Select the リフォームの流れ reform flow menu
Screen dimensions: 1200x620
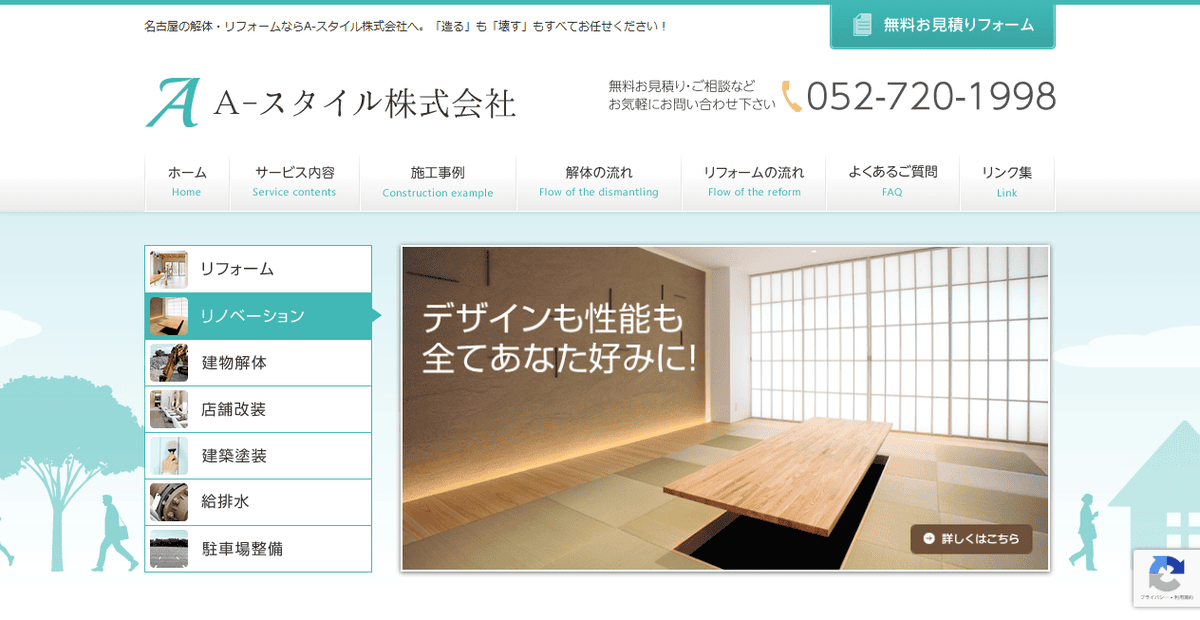[754, 182]
